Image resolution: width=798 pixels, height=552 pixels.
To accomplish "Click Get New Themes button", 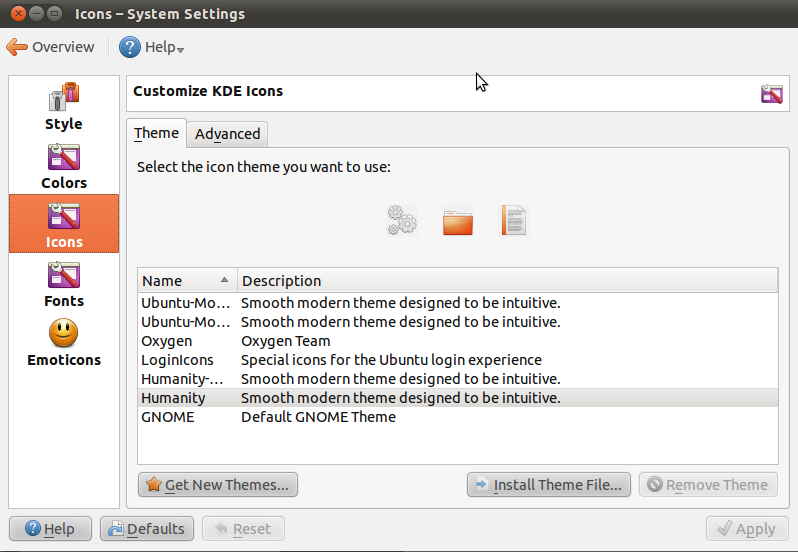I will point(218,485).
